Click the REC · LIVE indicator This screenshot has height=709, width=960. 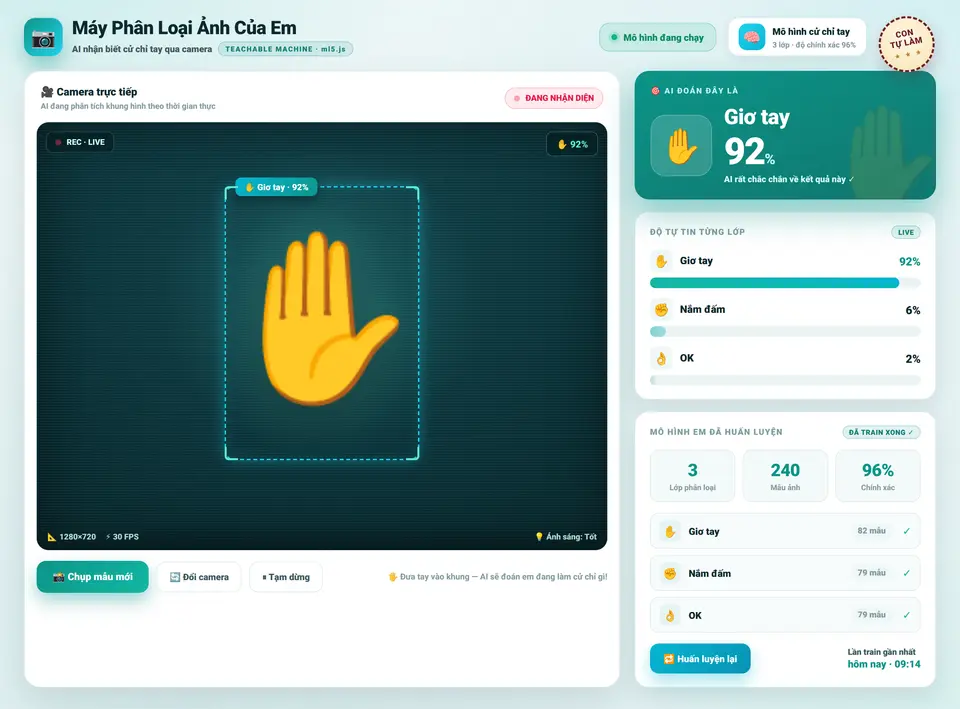[x=80, y=142]
